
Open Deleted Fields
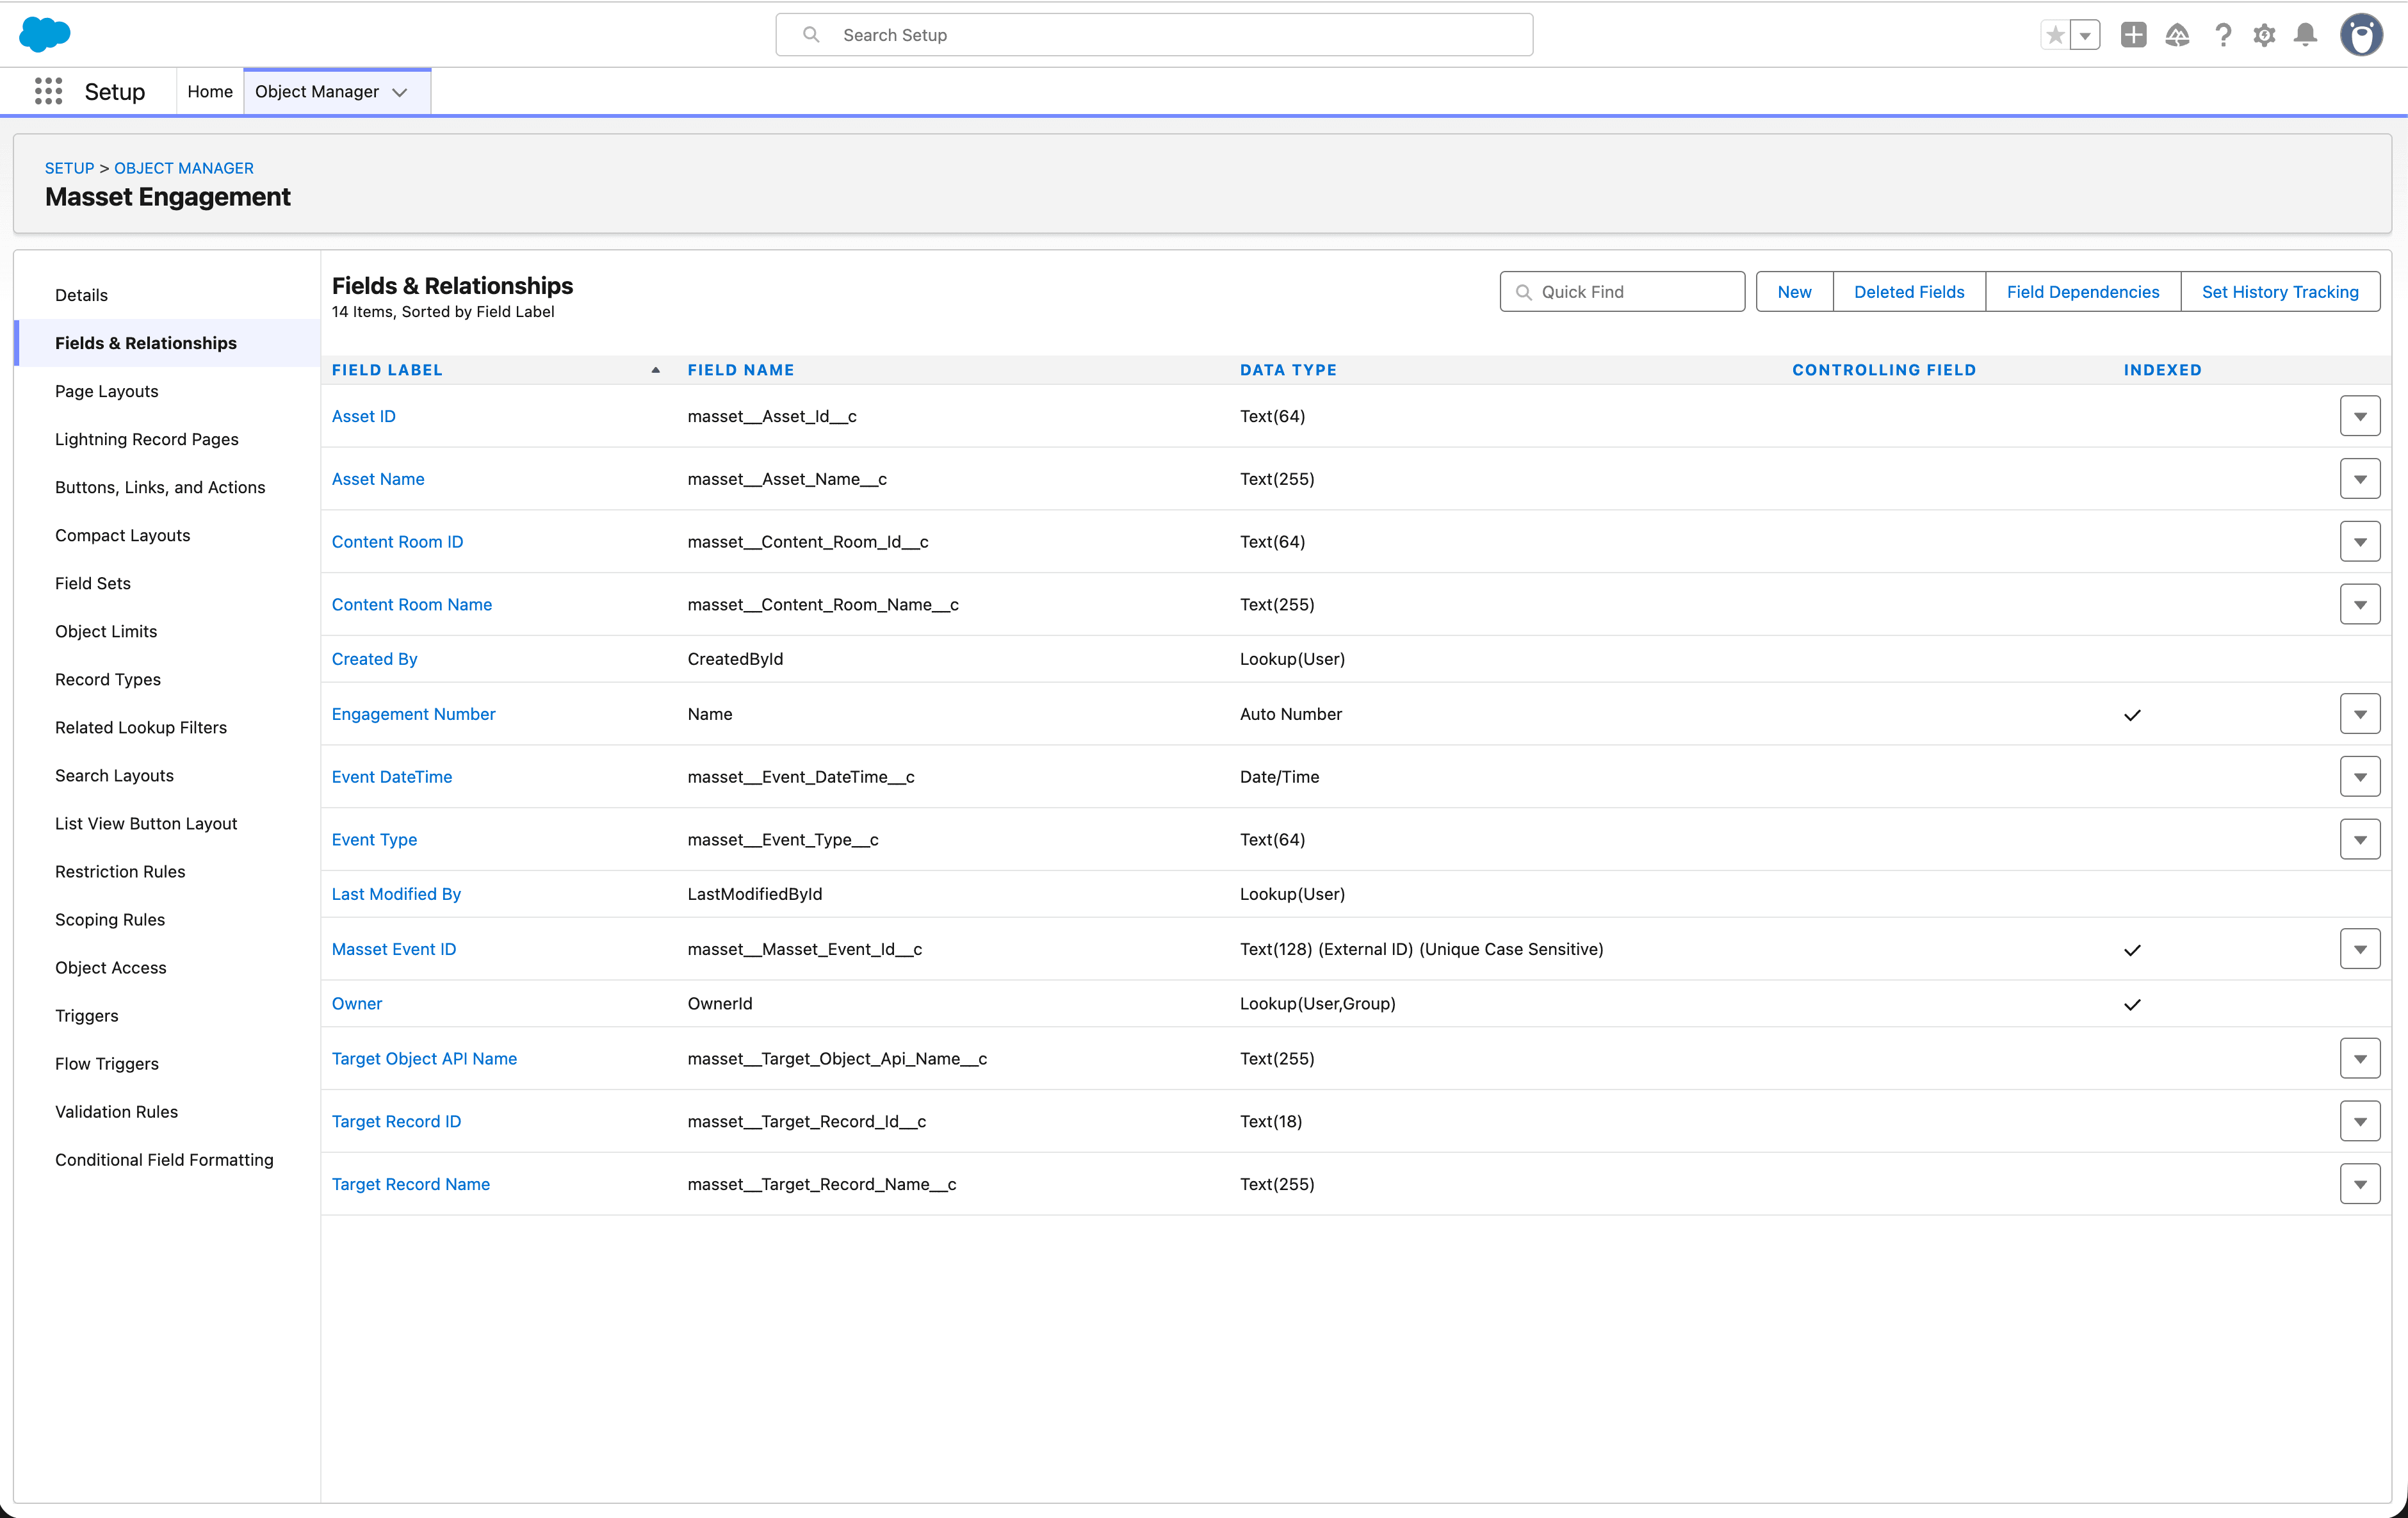1909,292
